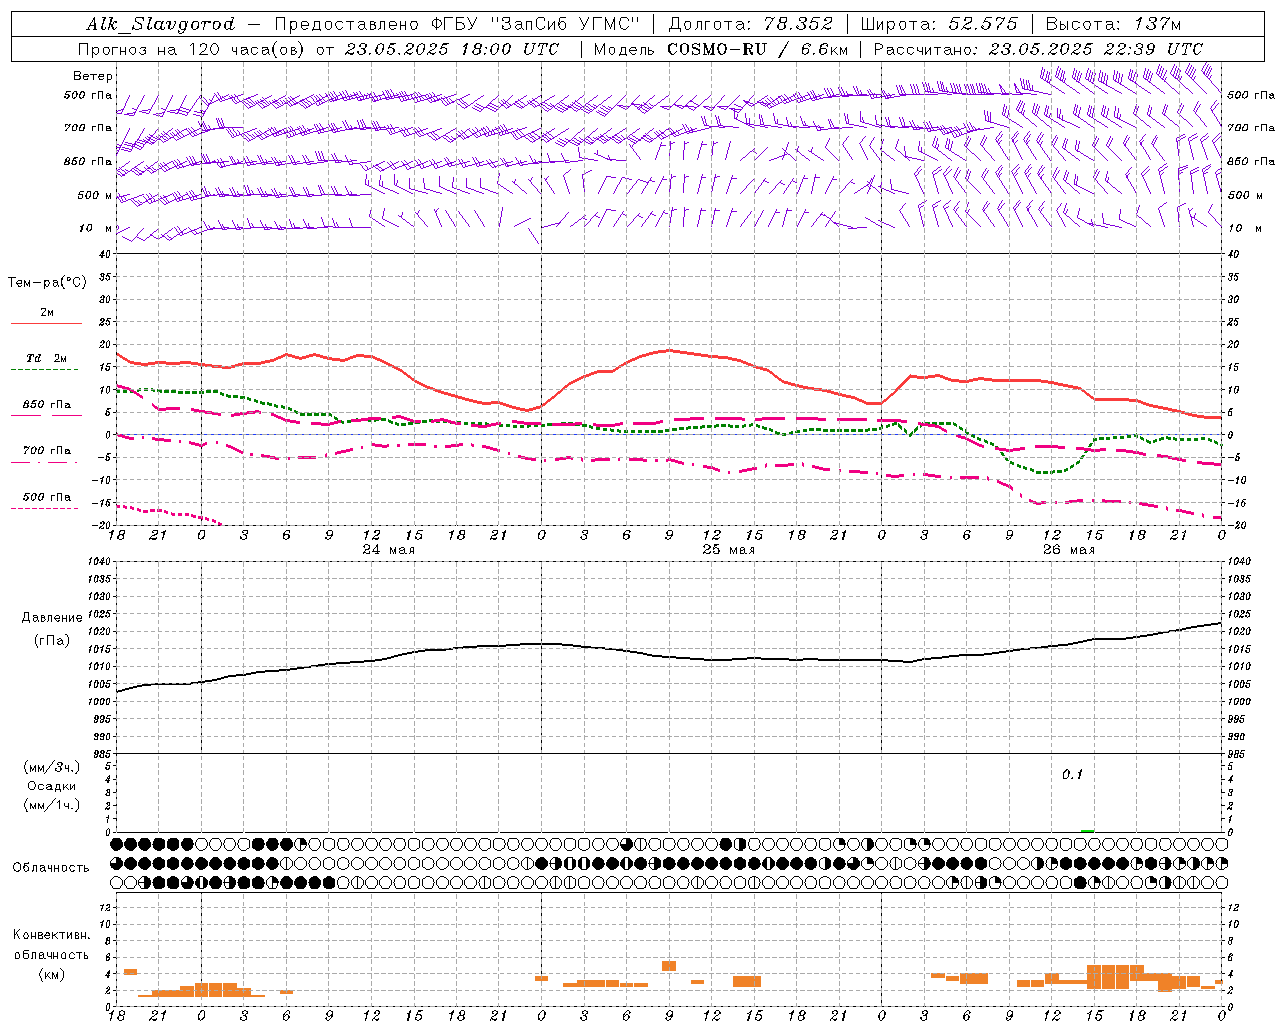Click the Модель COSMO-RU / 6.6км label
This screenshot has width=1280, height=1024.
(x=721, y=49)
